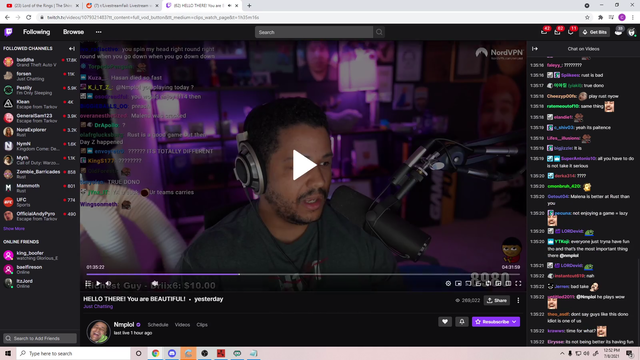Switch to the Lord of the Rings YouTube tab
The image size is (640, 360).
point(42,6)
